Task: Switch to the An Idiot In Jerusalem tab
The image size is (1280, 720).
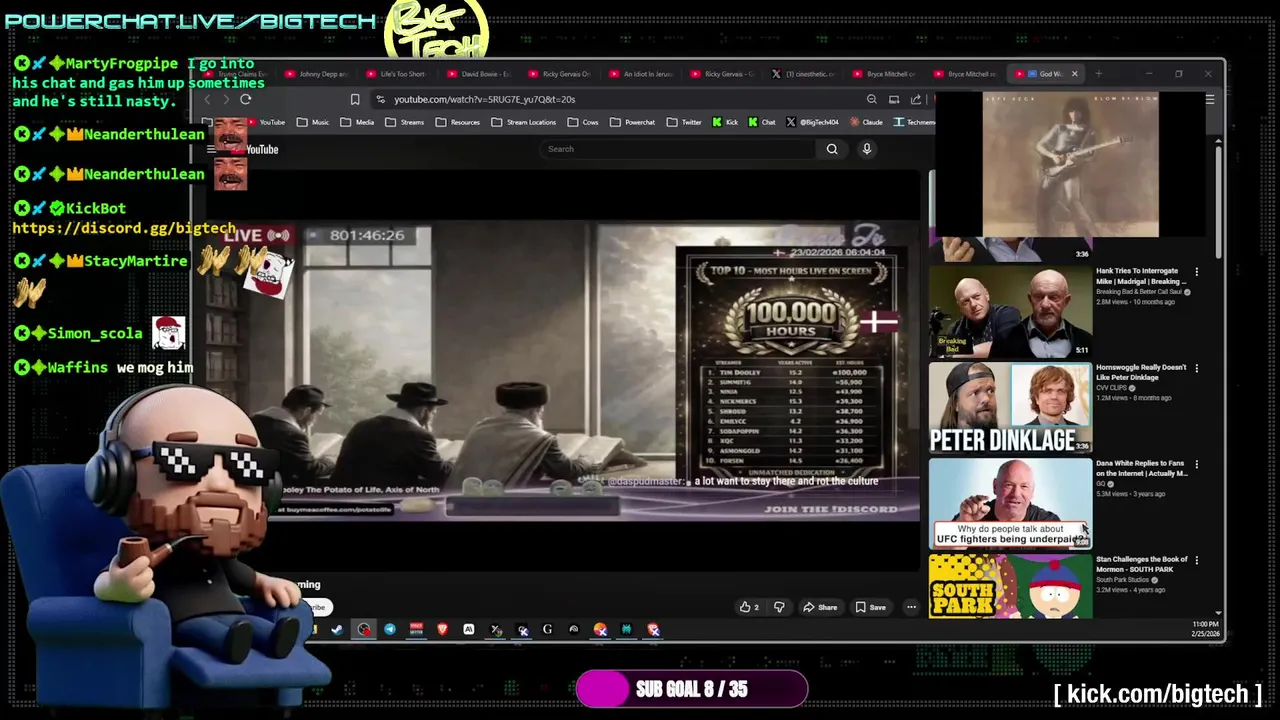Action: [x=642, y=73]
